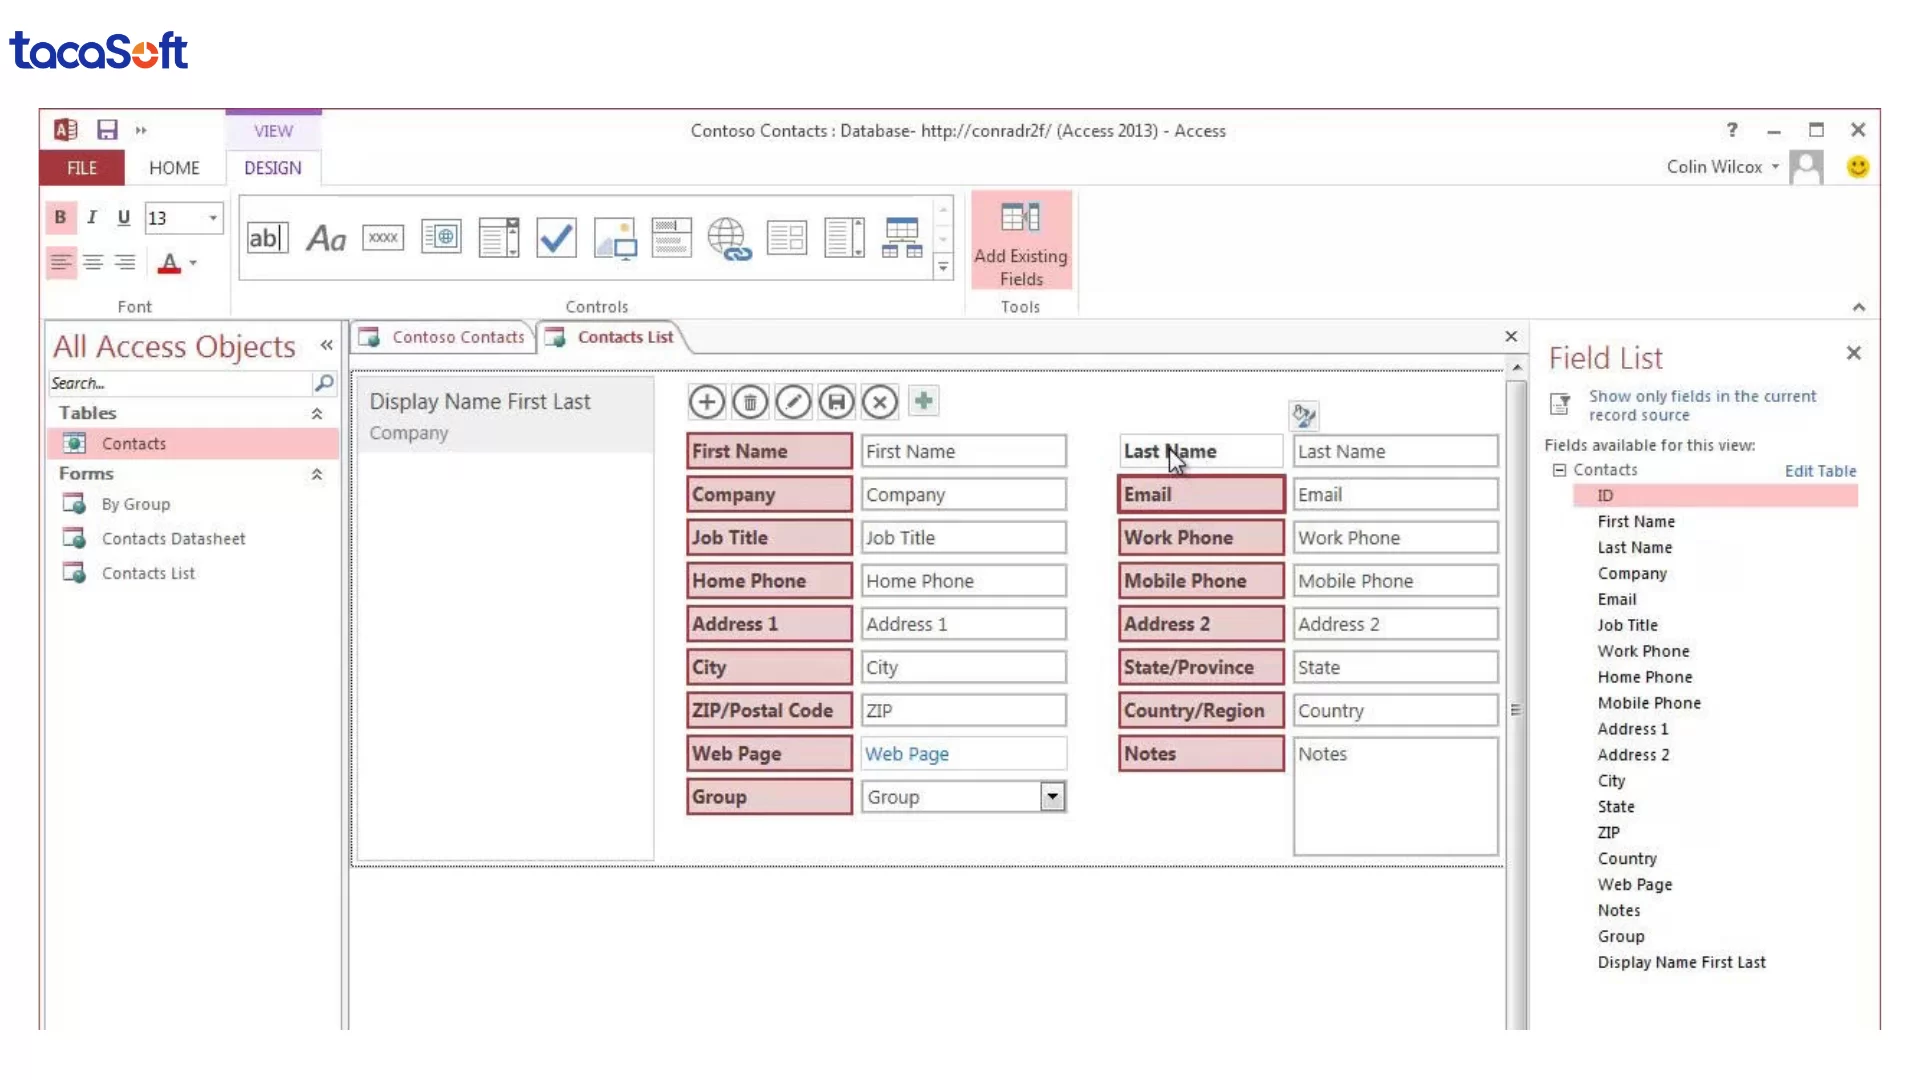1920x1080 pixels.
Task: Open the Group combo box dropdown
Action: (1052, 797)
